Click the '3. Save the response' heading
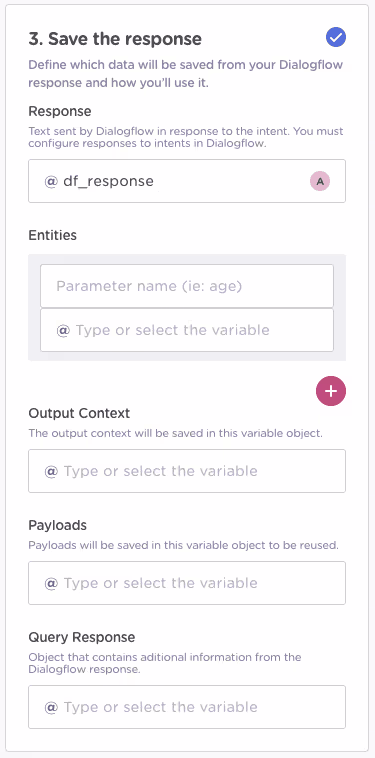 click(x=115, y=39)
